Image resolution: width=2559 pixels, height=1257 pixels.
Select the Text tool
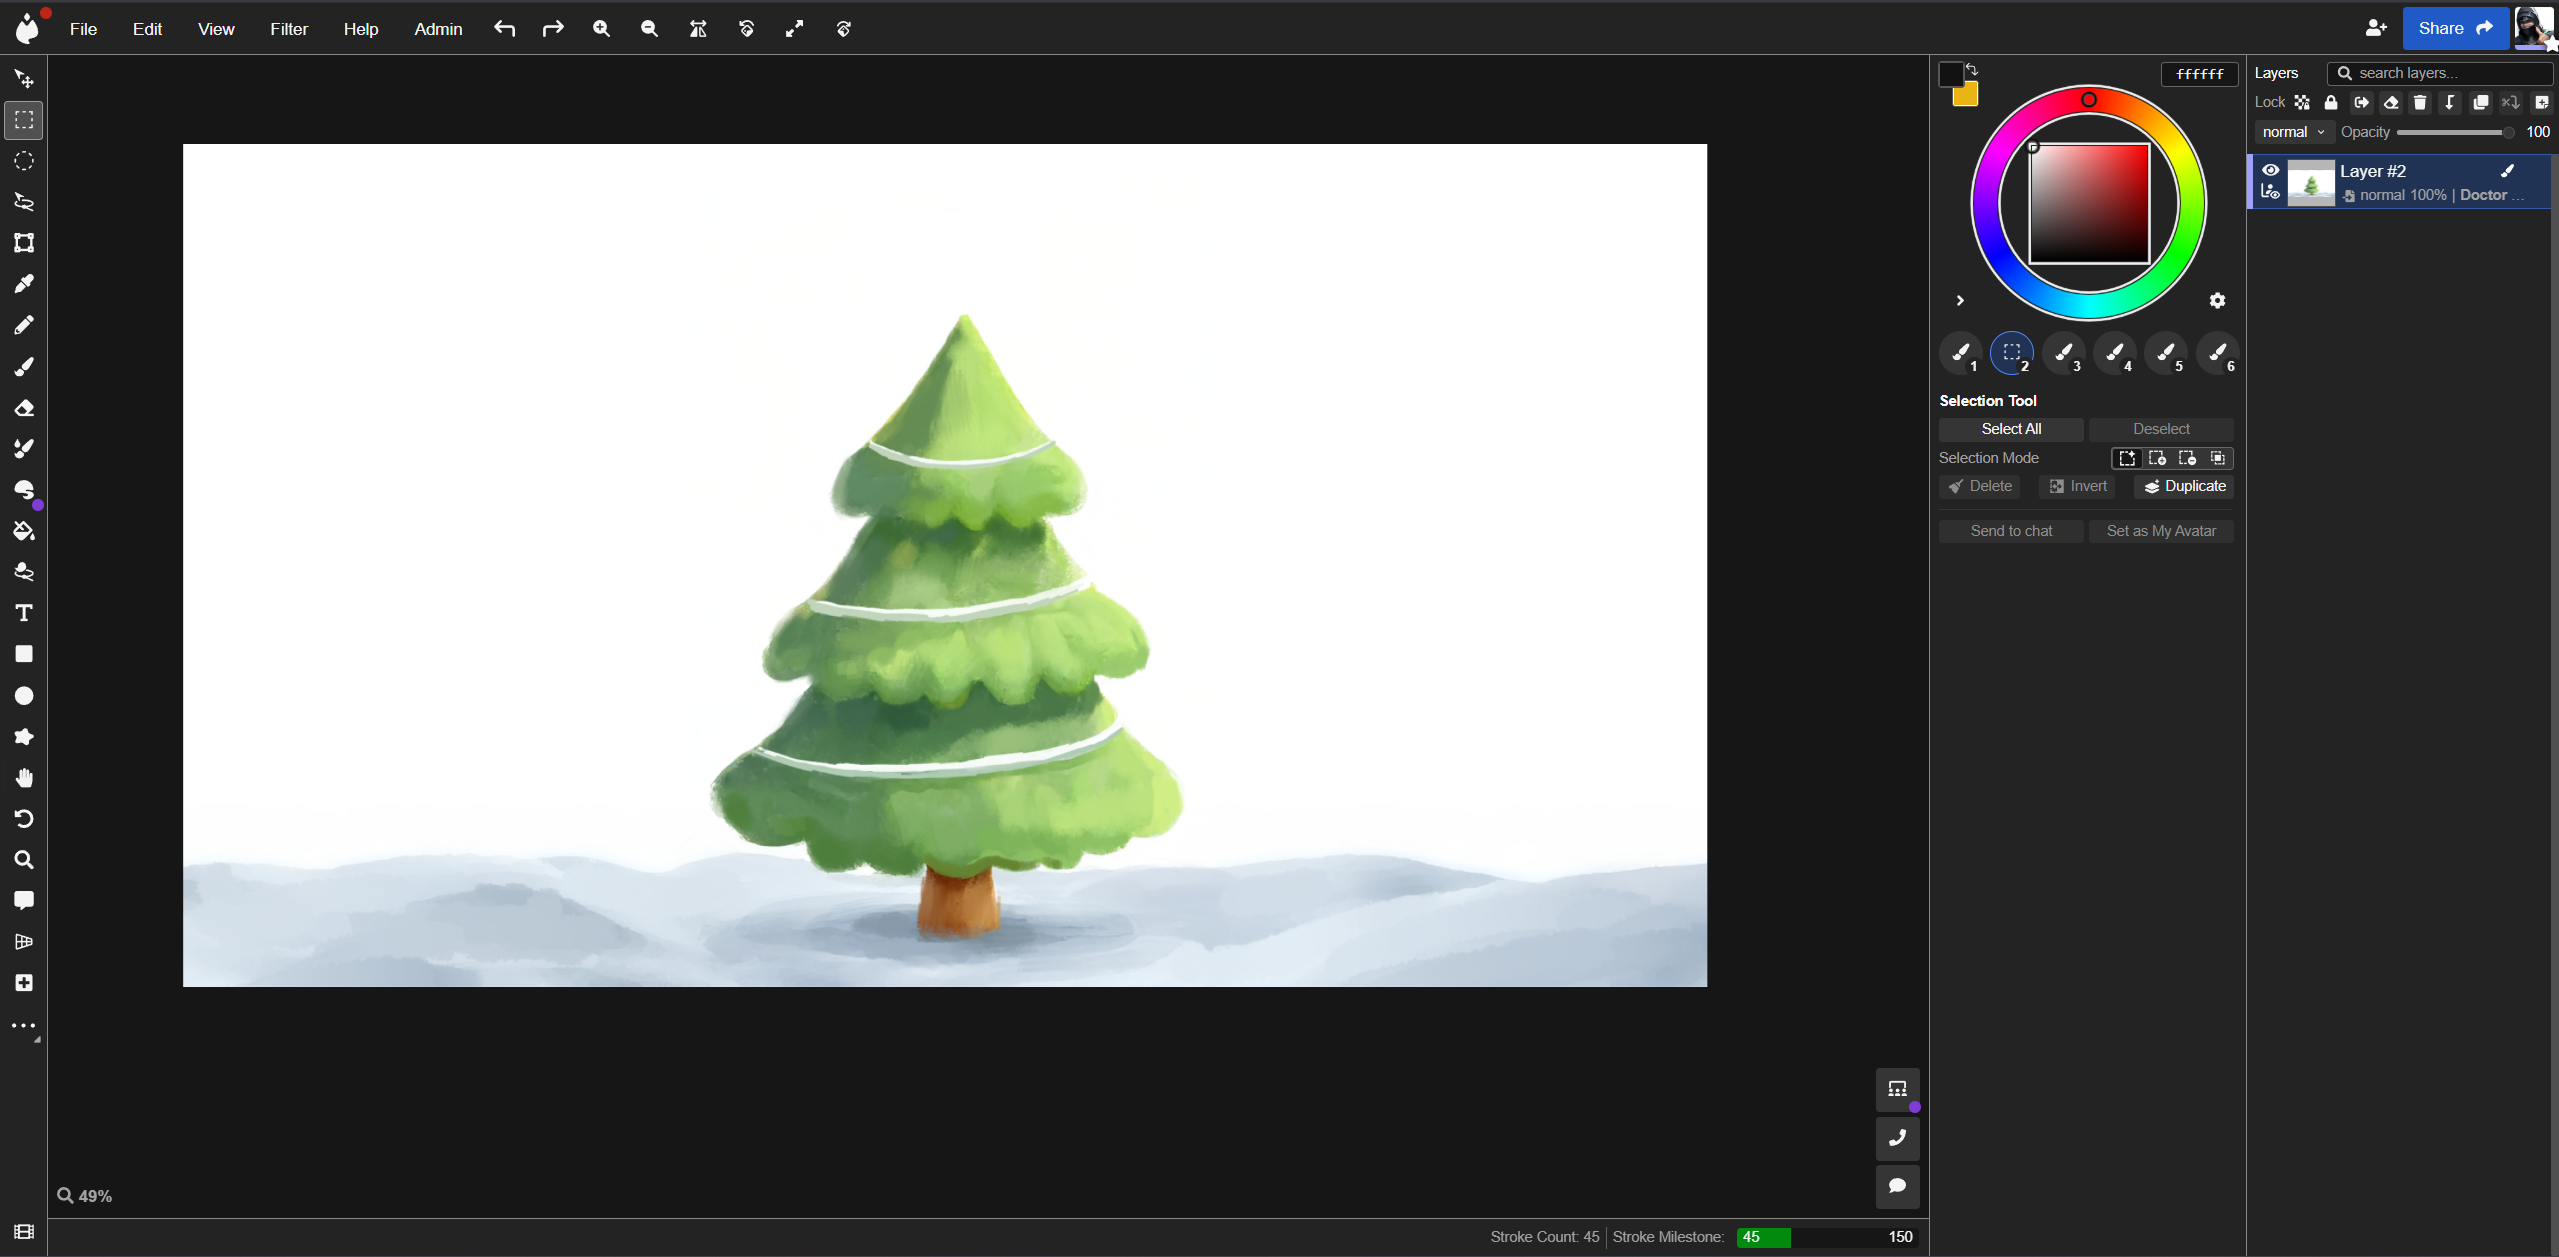(24, 613)
